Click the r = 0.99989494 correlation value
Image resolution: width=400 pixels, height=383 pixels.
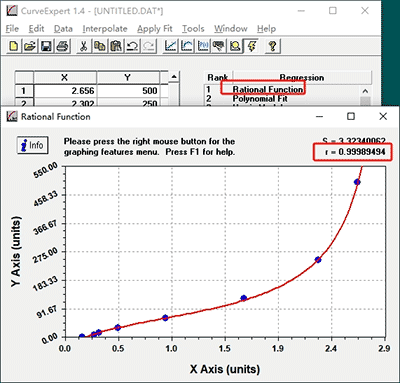coord(355,152)
